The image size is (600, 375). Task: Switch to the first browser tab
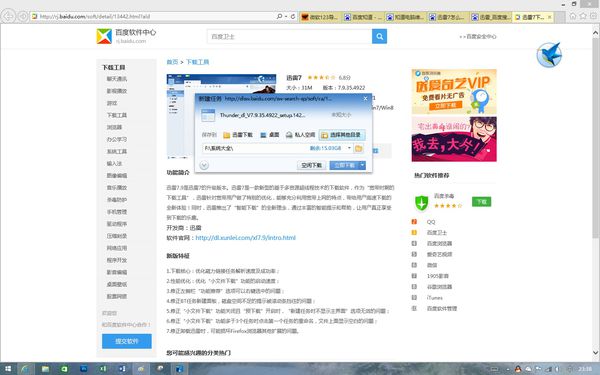point(320,17)
